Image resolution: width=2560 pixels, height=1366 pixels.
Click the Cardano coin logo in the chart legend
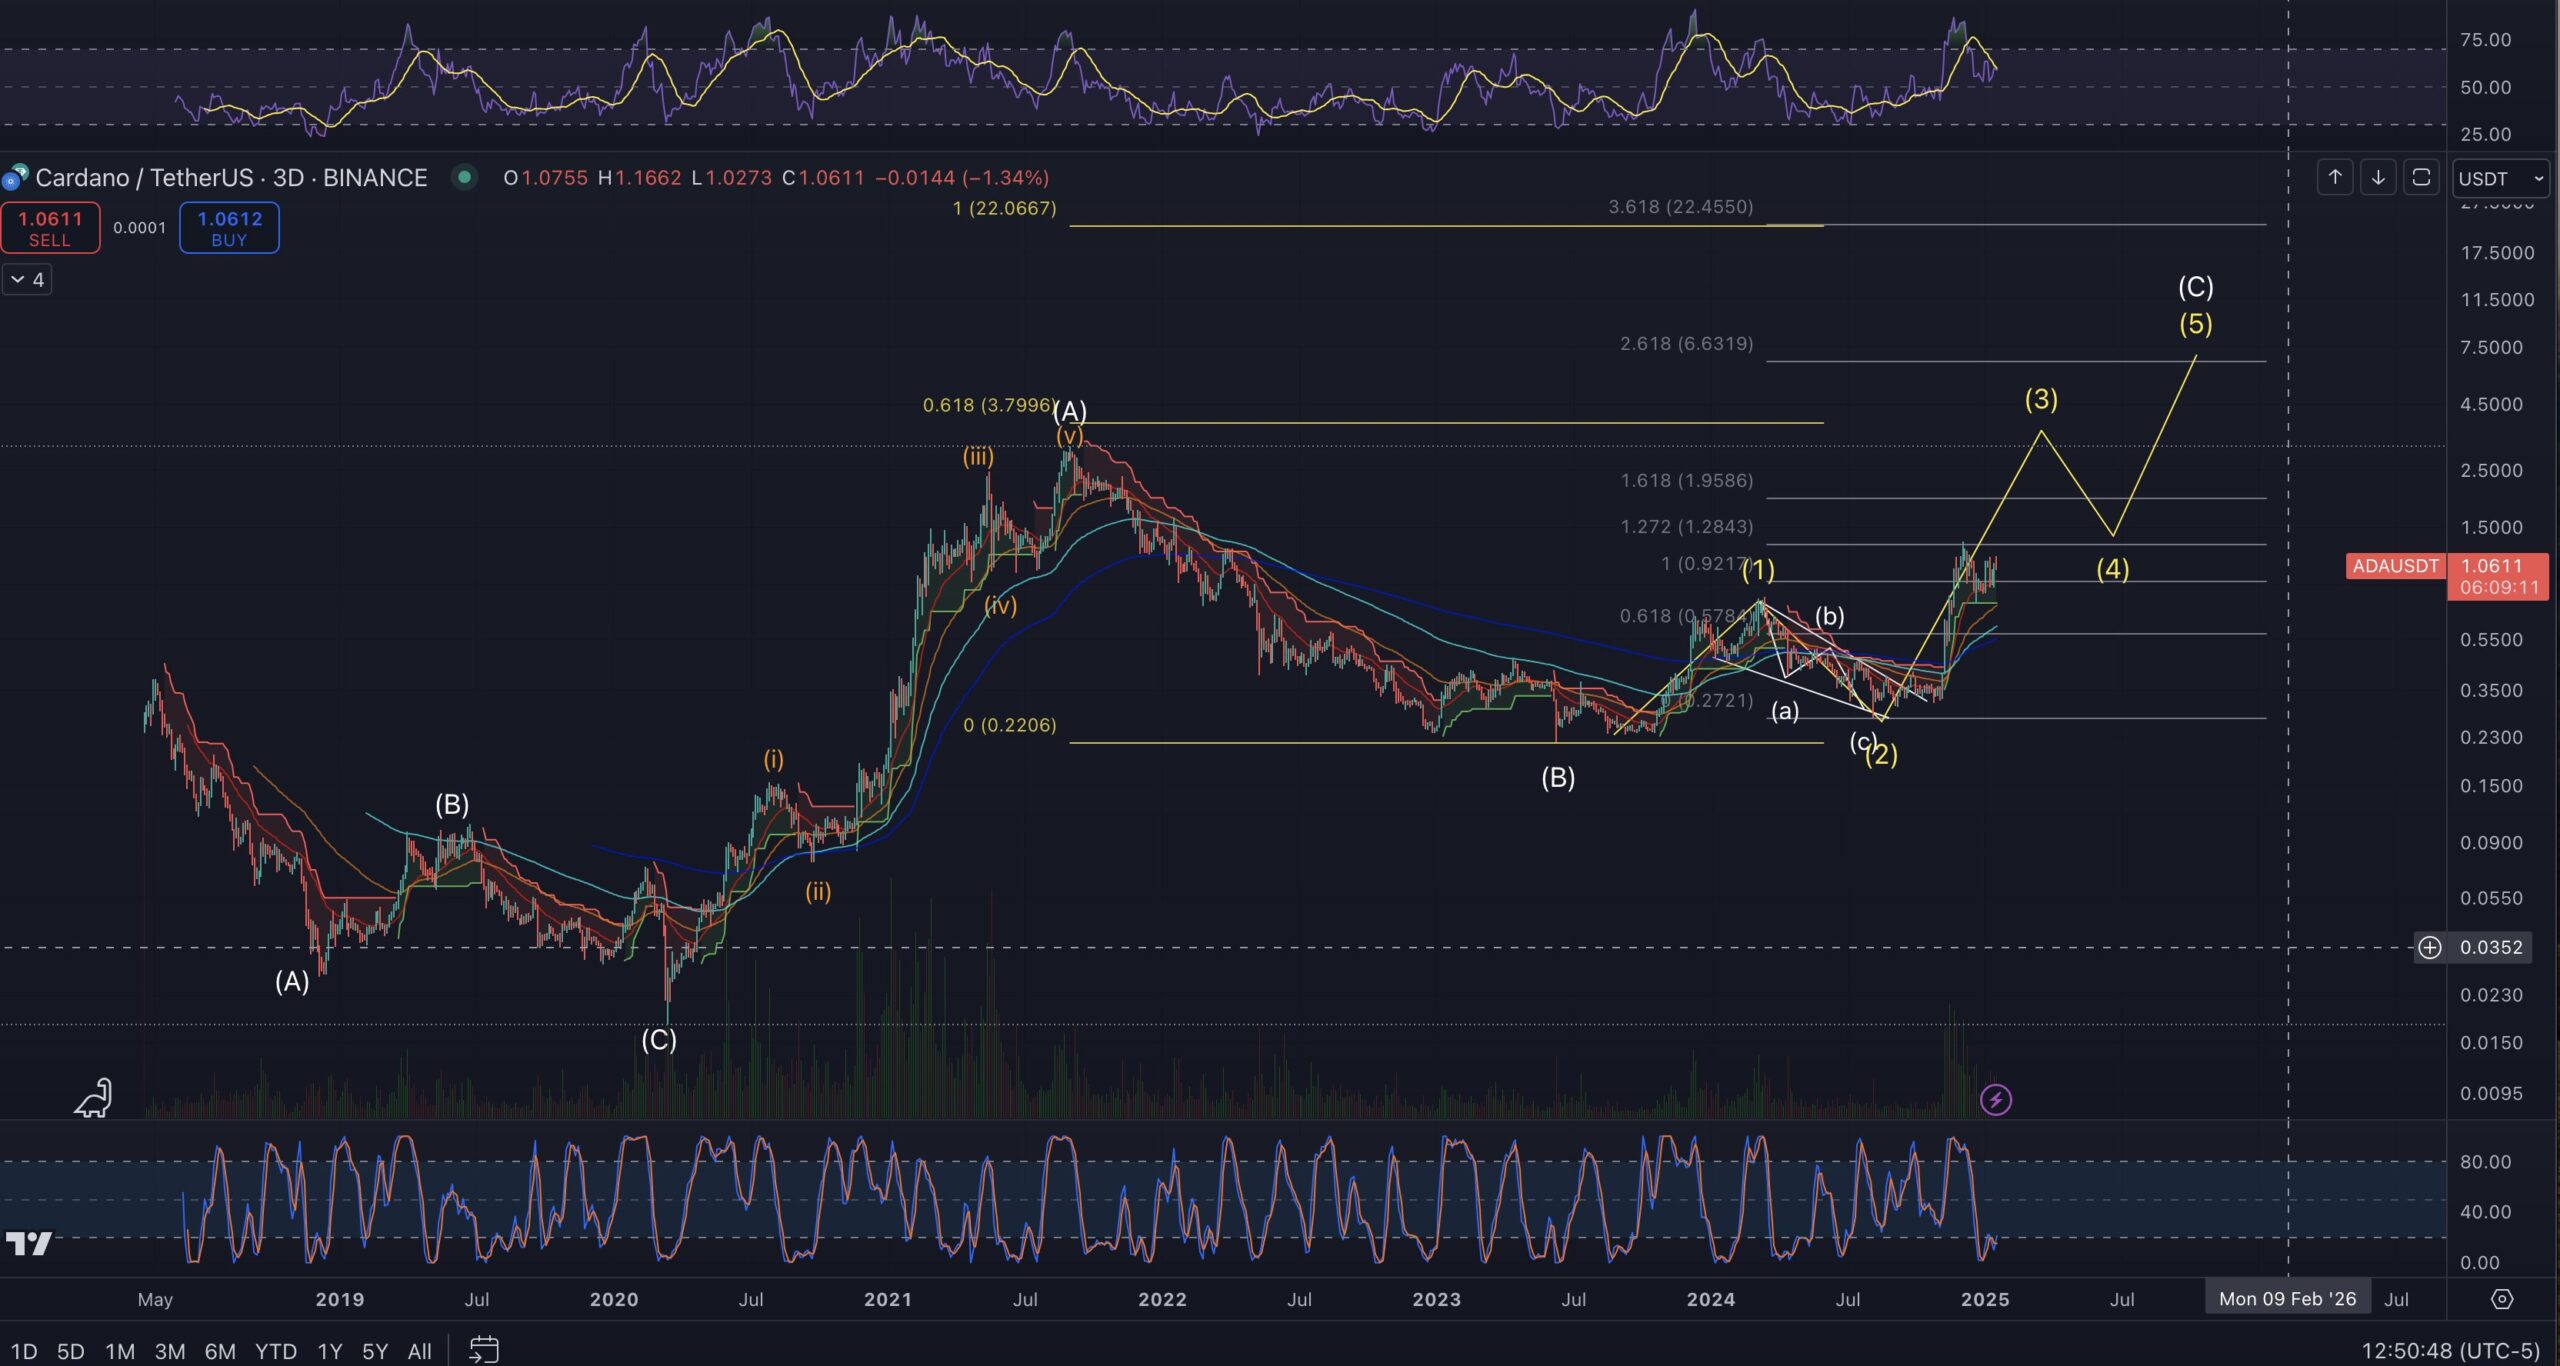coord(14,177)
